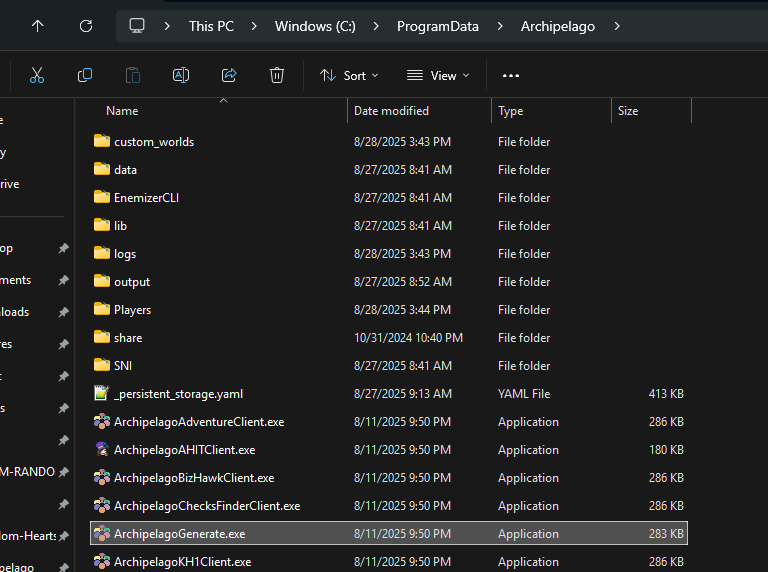
Task: Select ArchipelagoAHITClient.exe hat icon
Action: pyautogui.click(x=102, y=450)
